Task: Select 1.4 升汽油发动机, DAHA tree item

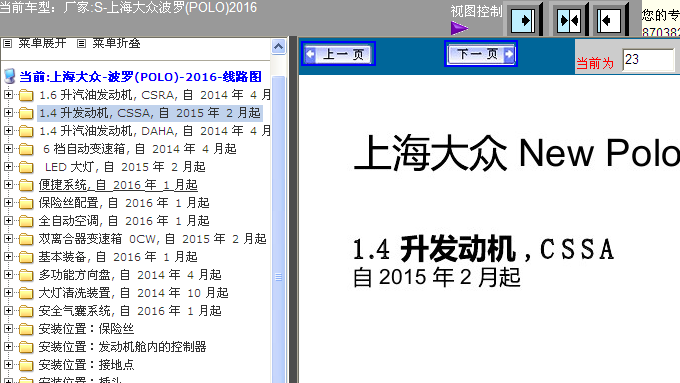Action: 154,131
